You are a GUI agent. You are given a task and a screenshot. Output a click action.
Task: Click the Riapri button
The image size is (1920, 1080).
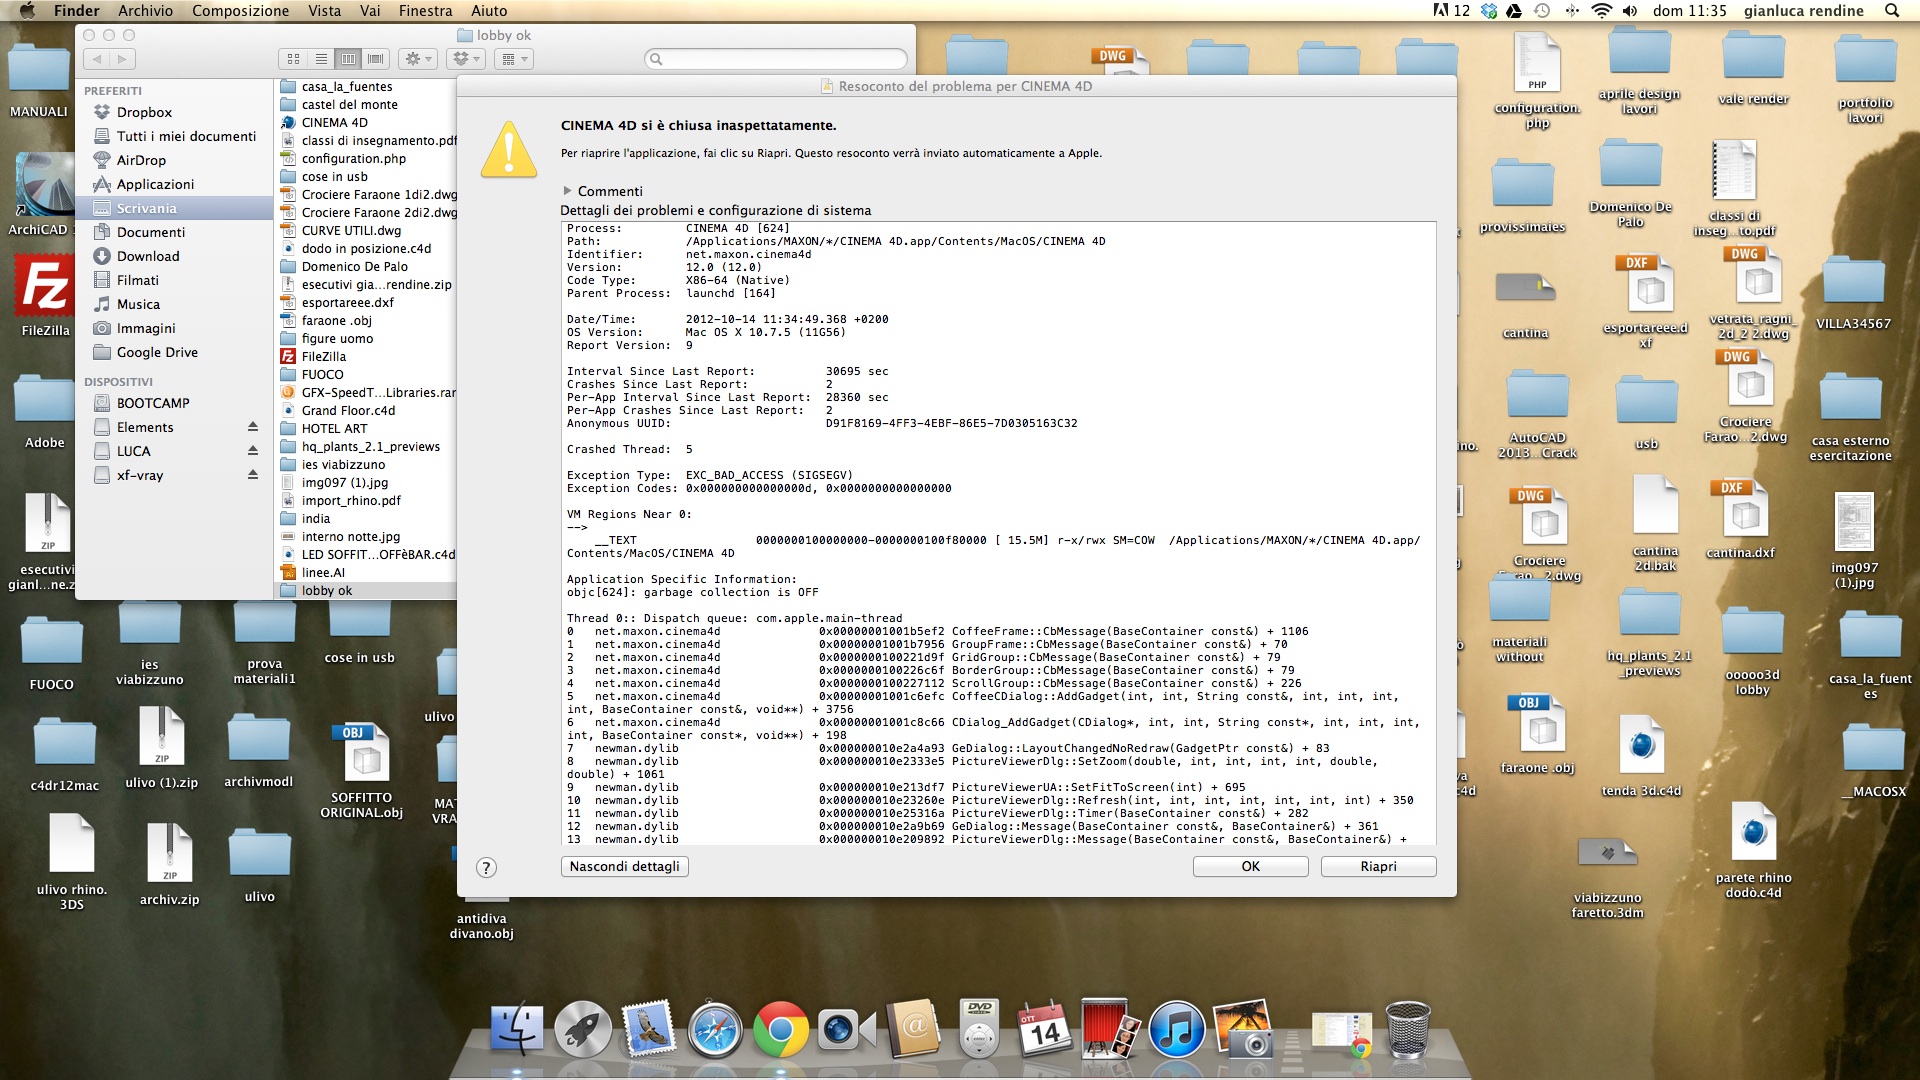(1377, 867)
